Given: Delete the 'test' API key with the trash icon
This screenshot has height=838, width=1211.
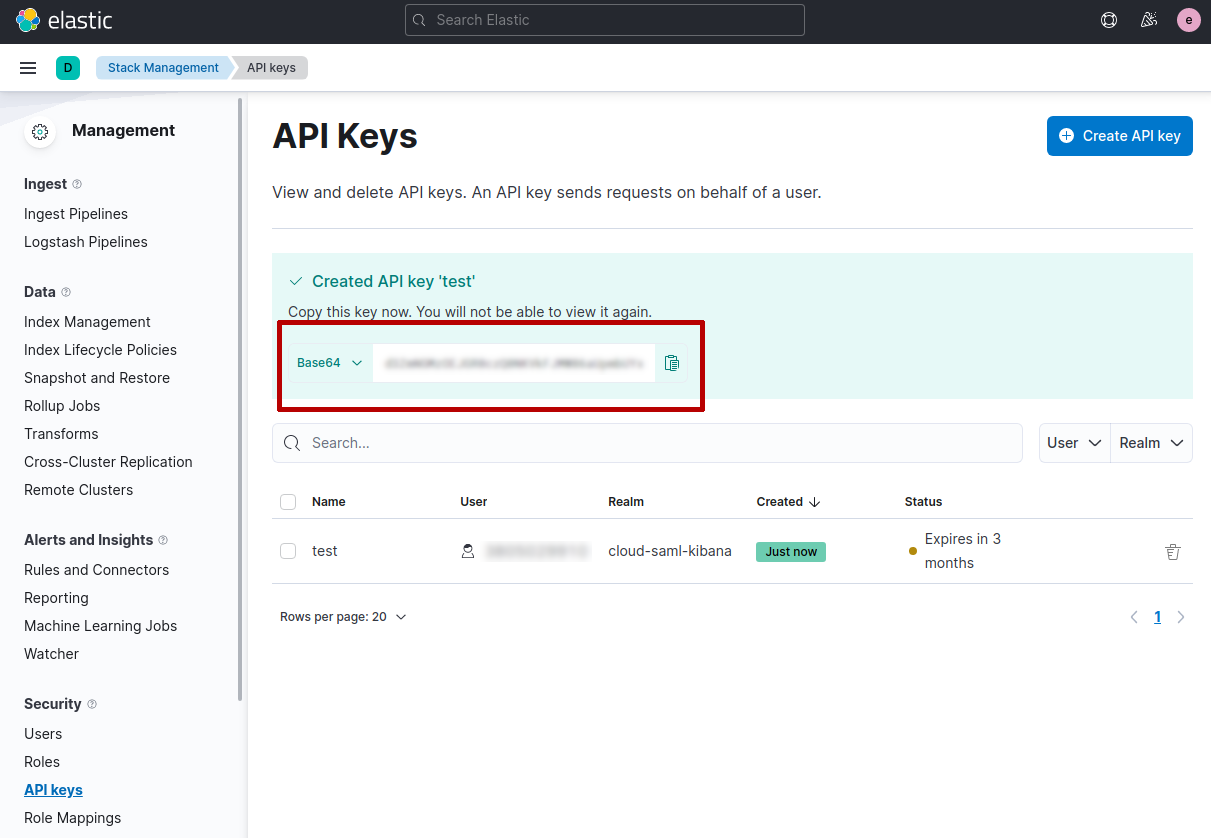Looking at the screenshot, I should (x=1172, y=551).
